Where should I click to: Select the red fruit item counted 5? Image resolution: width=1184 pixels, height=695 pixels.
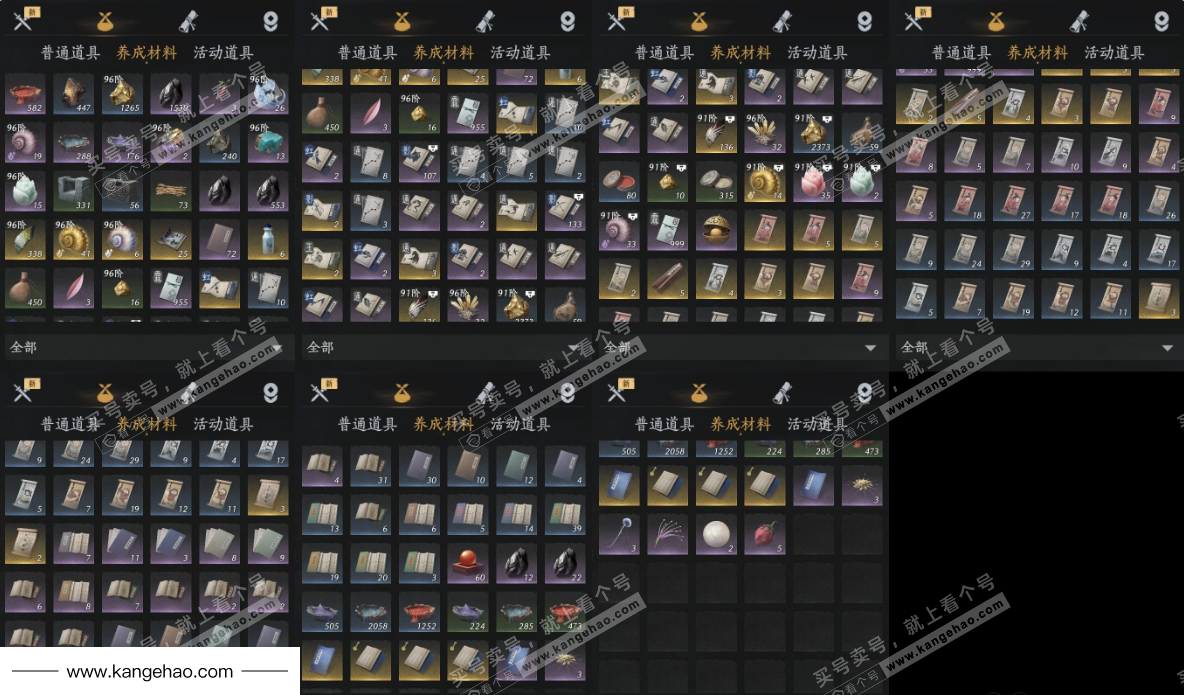tap(764, 534)
